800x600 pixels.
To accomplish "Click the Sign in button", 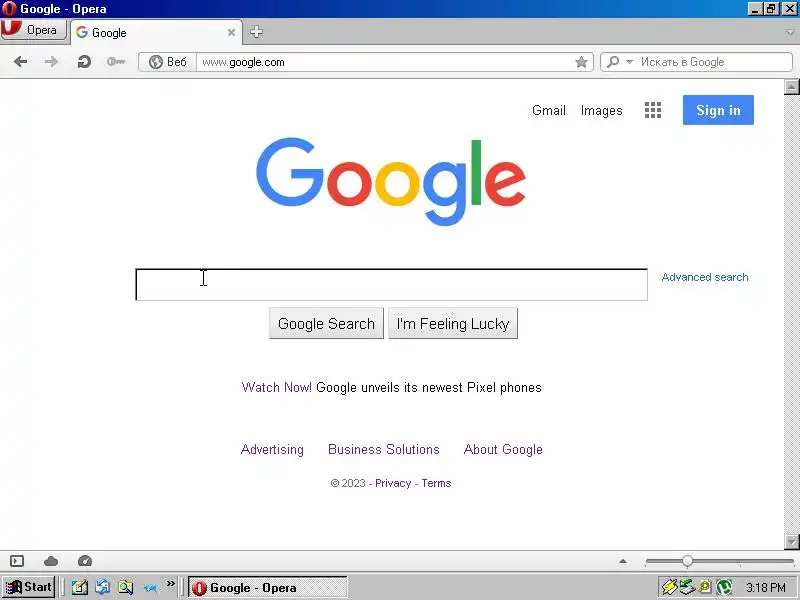I will tap(718, 110).
